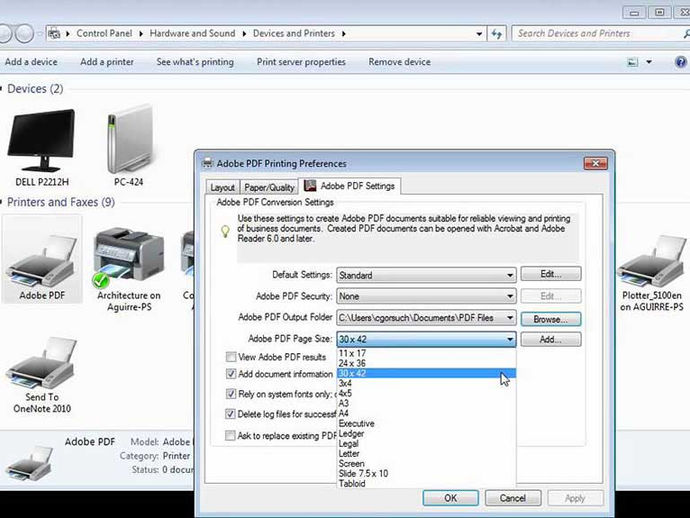This screenshot has width=690, height=518.
Task: Expand arrow after Control Panel breadcrumb
Action: pyautogui.click(x=141, y=34)
